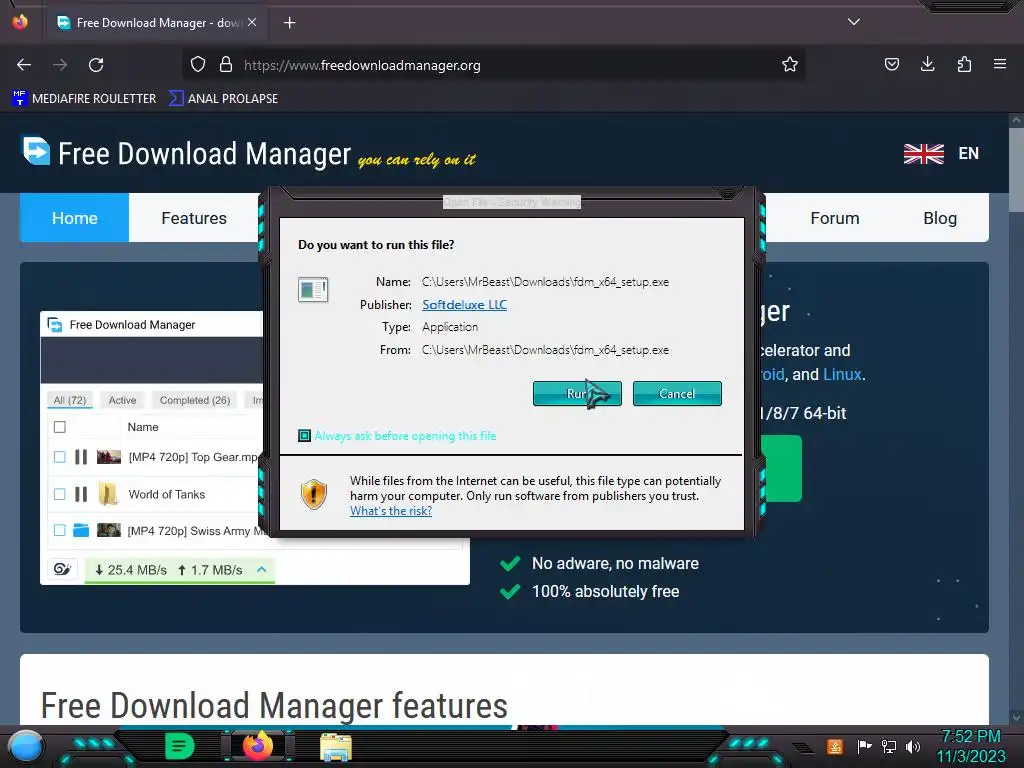Click the Name column header

click(143, 427)
